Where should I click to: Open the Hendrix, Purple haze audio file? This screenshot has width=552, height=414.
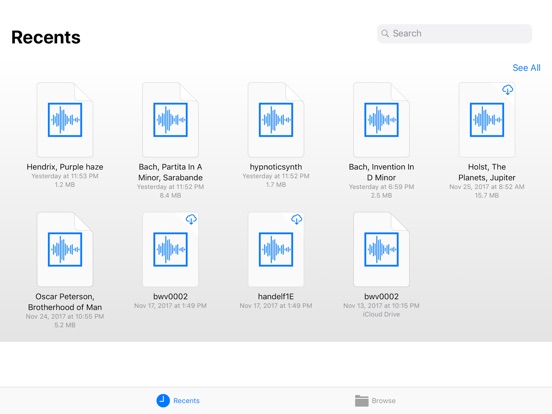point(65,120)
